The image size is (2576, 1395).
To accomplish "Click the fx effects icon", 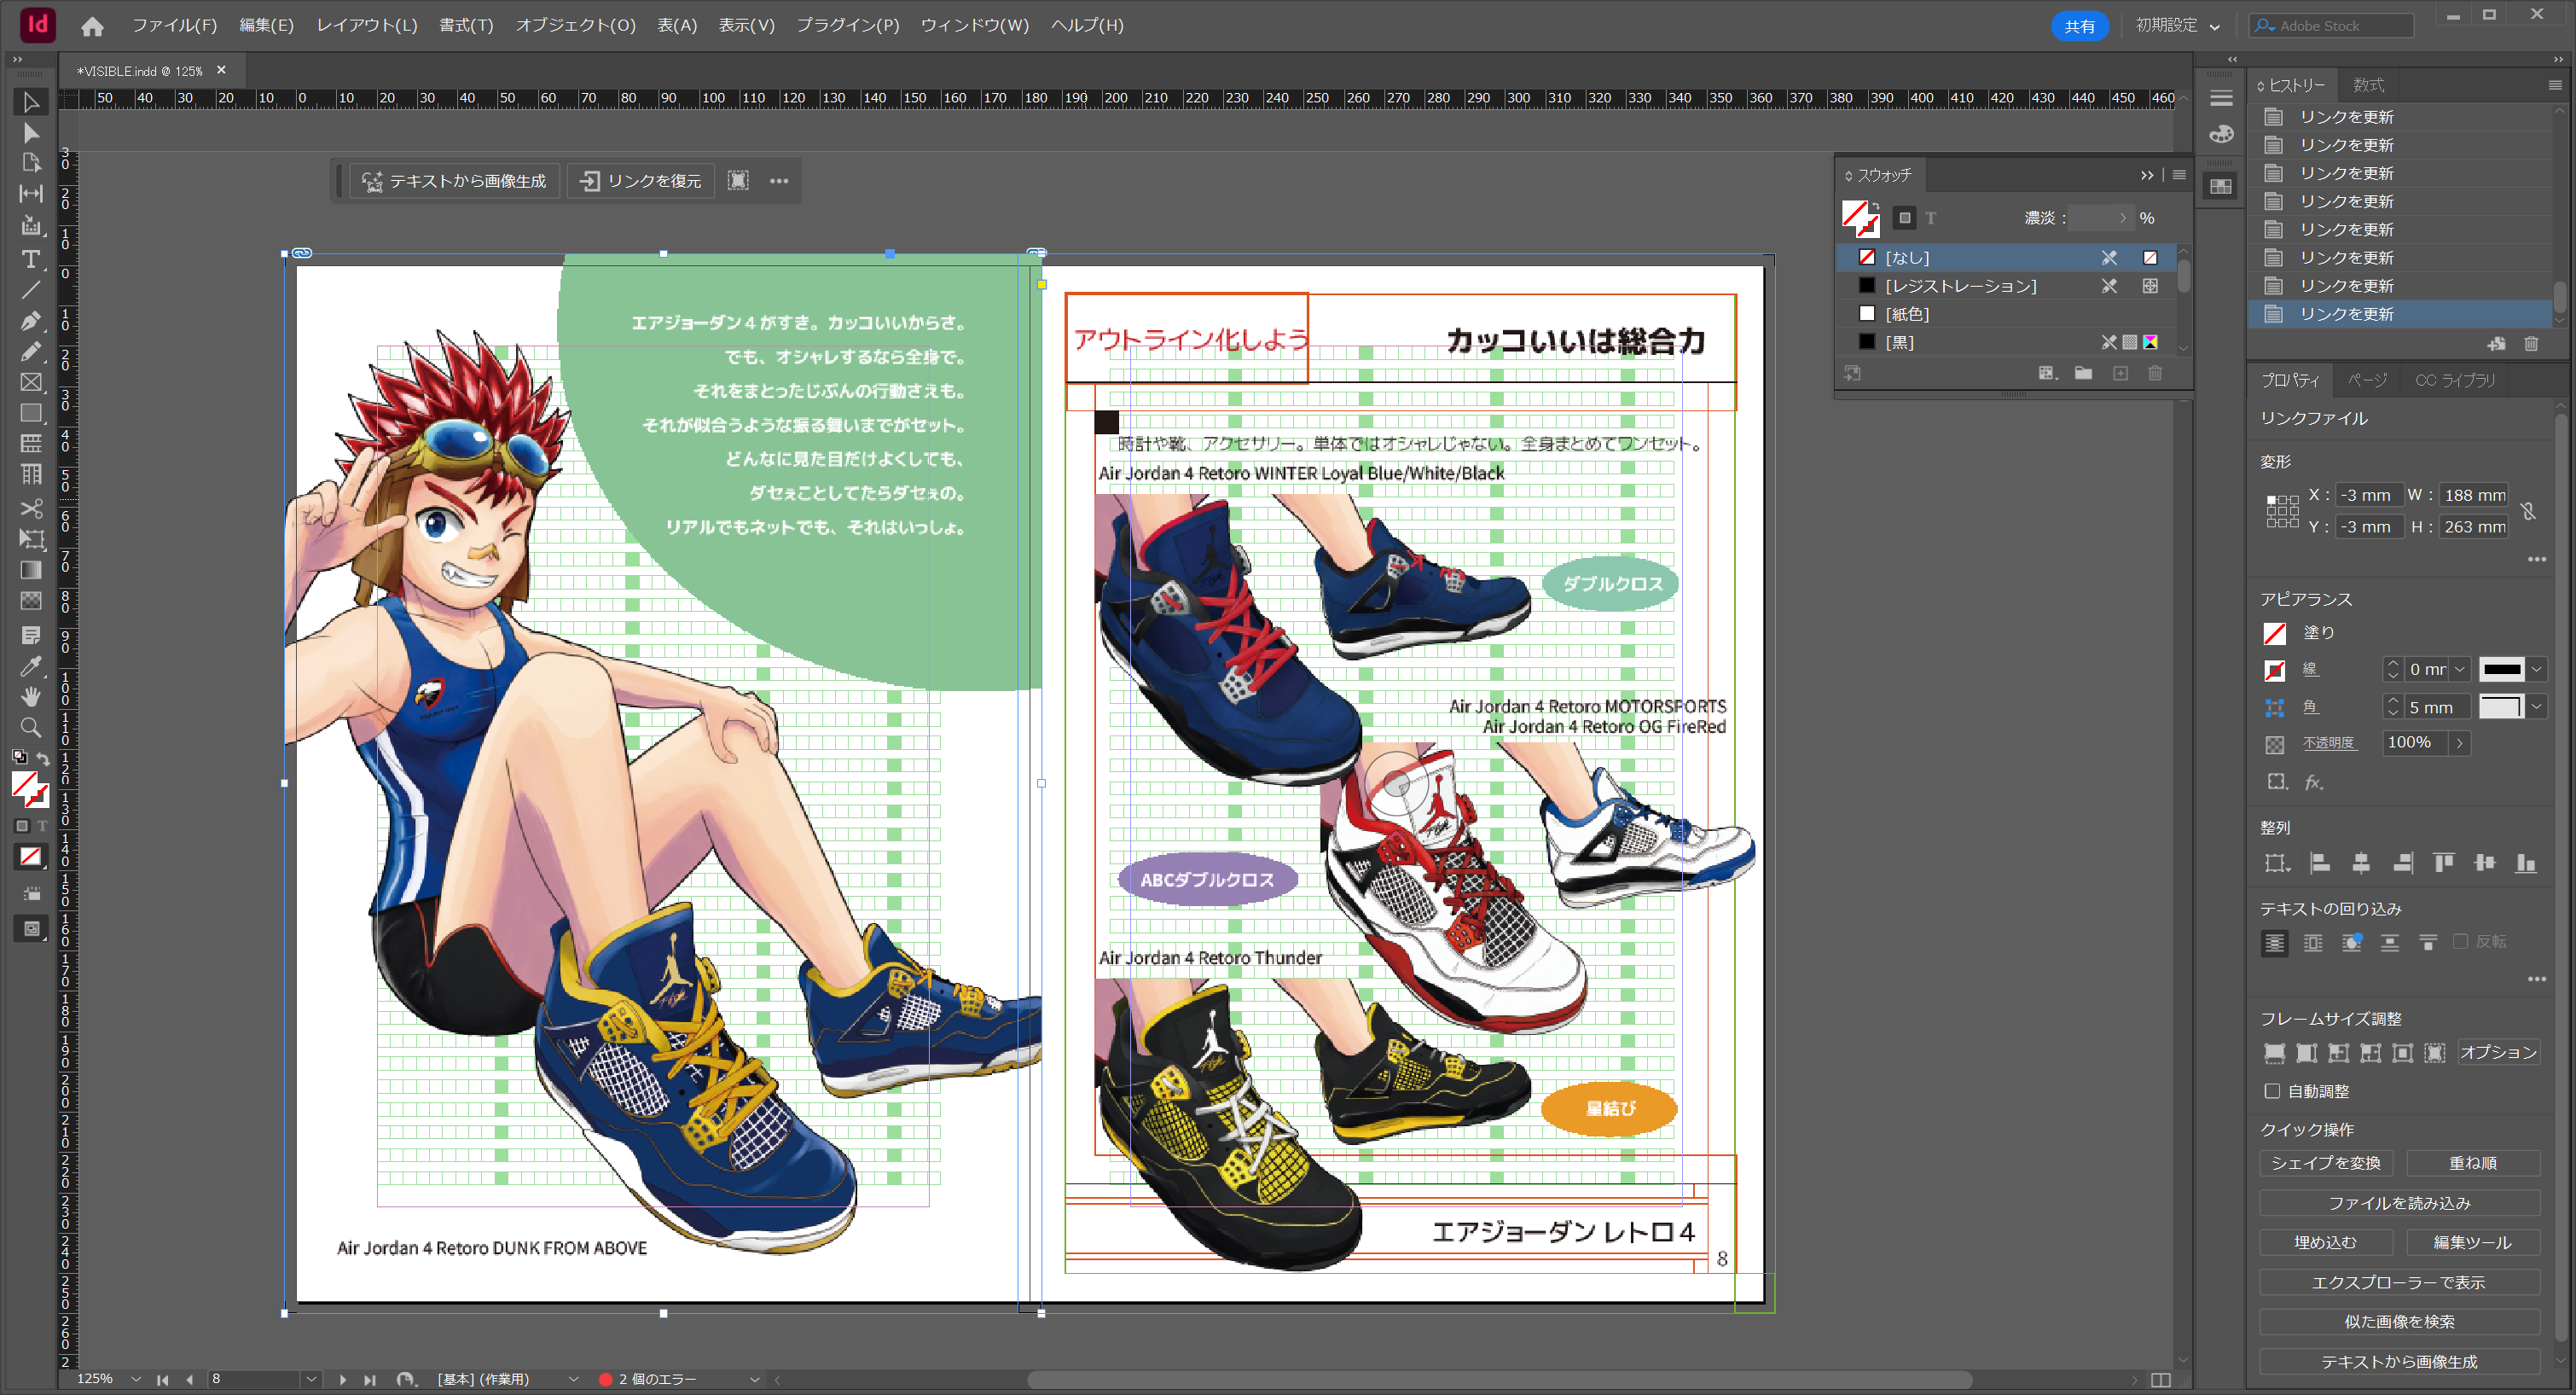I will (2313, 782).
